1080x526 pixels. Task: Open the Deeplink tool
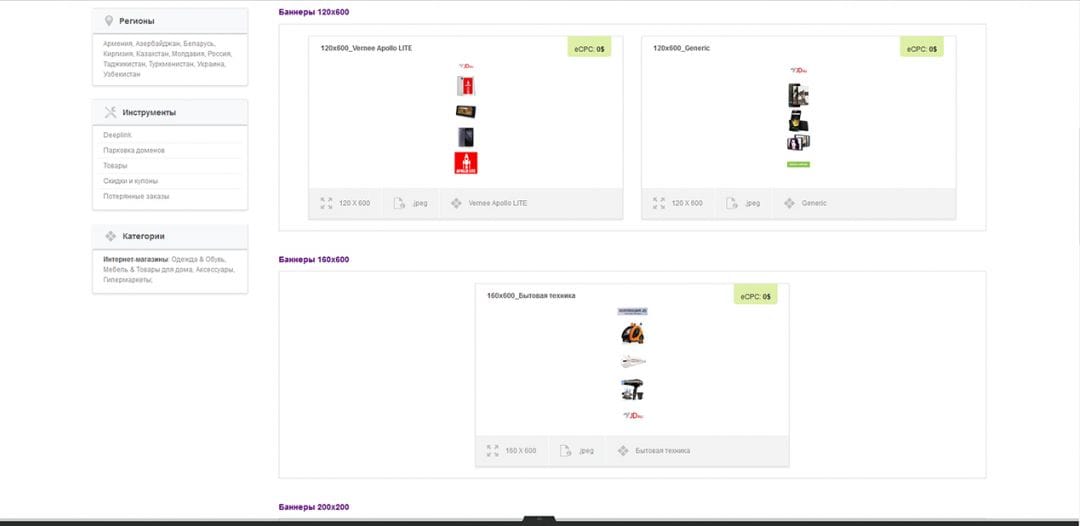coord(117,135)
